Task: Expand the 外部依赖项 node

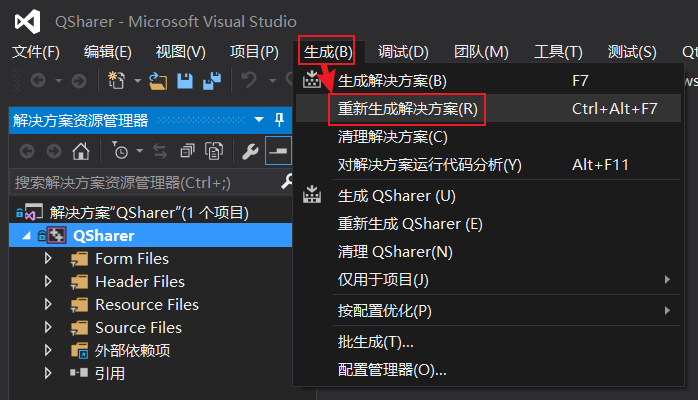Action: point(48,350)
